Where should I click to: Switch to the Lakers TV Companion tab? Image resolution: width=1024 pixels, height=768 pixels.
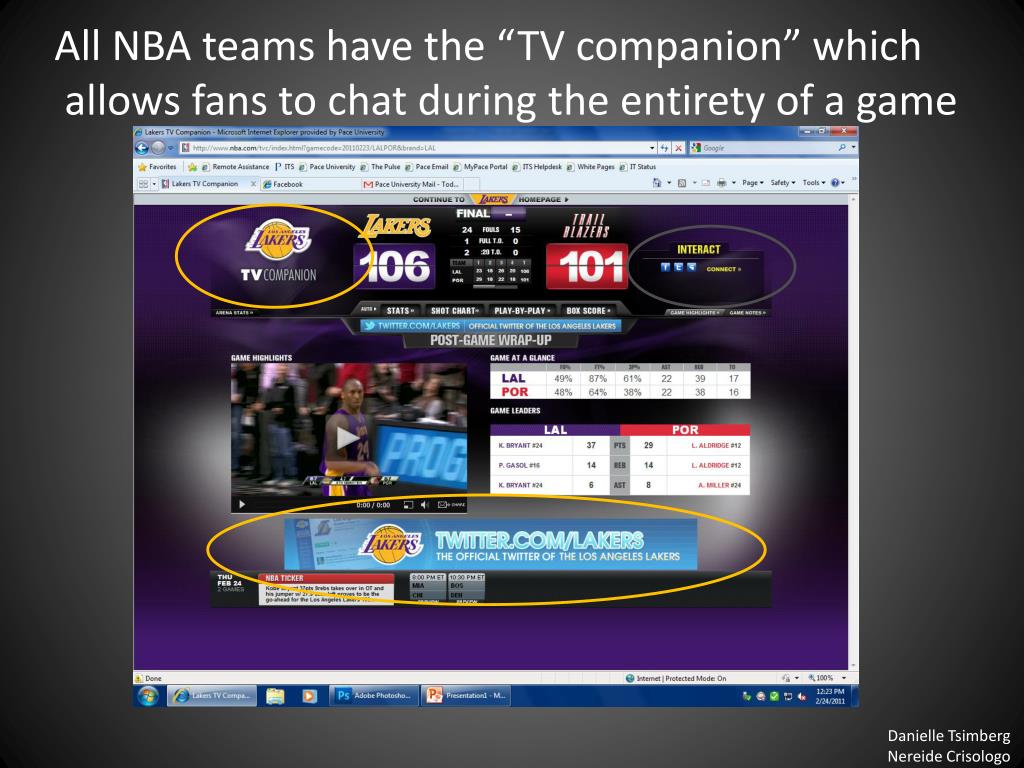pos(204,184)
